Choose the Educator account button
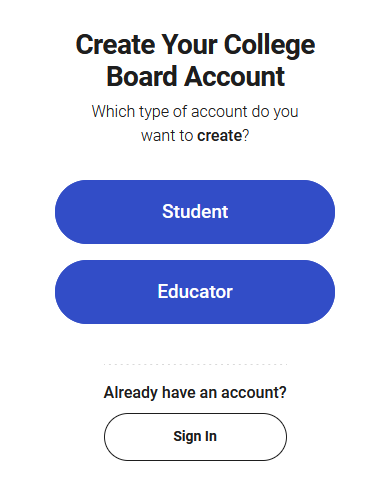 (195, 292)
